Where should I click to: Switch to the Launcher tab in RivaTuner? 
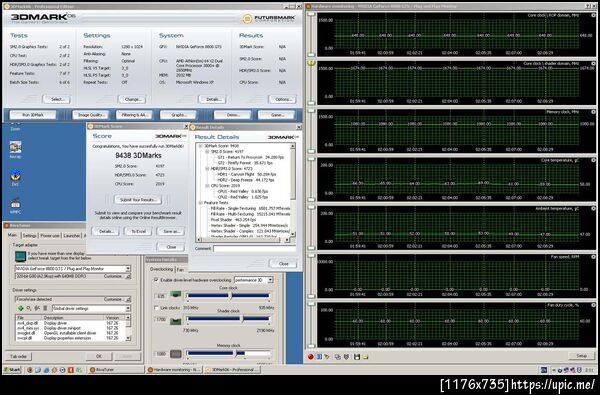click(x=72, y=236)
